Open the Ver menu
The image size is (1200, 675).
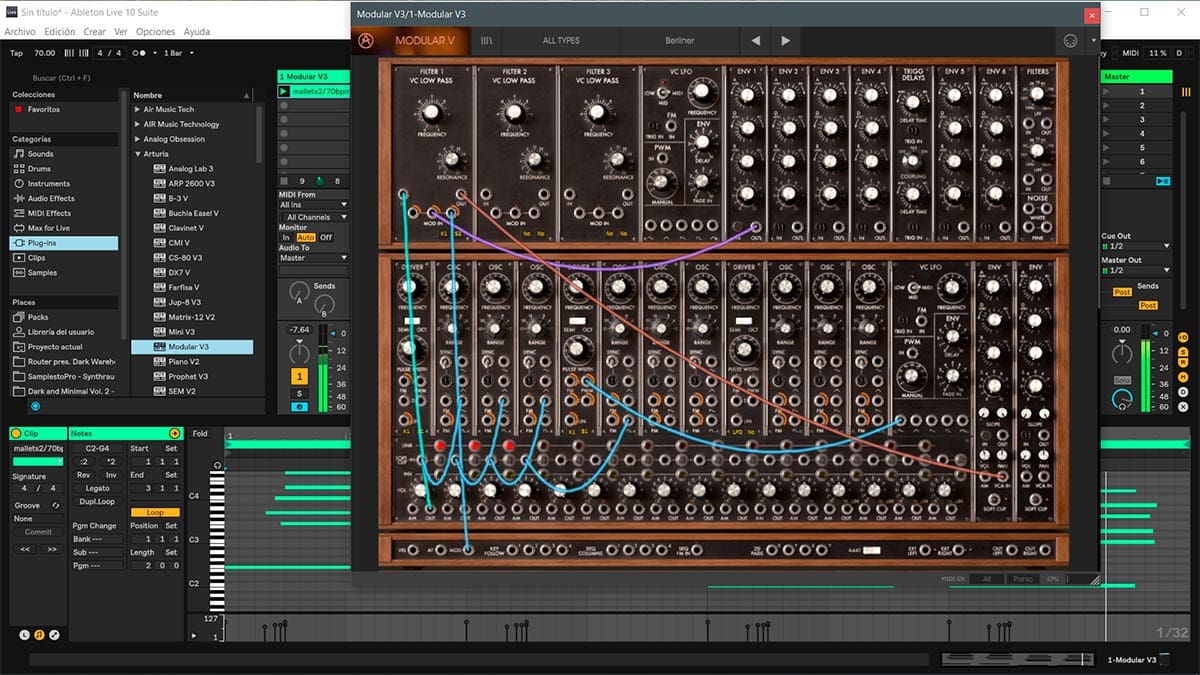(121, 32)
